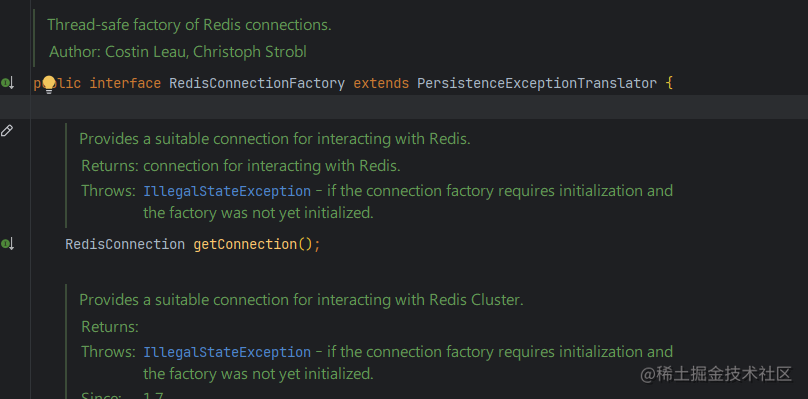Click the empty Returns label in the Cluster doc
Screen dimensions: 808x399
(x=110, y=327)
